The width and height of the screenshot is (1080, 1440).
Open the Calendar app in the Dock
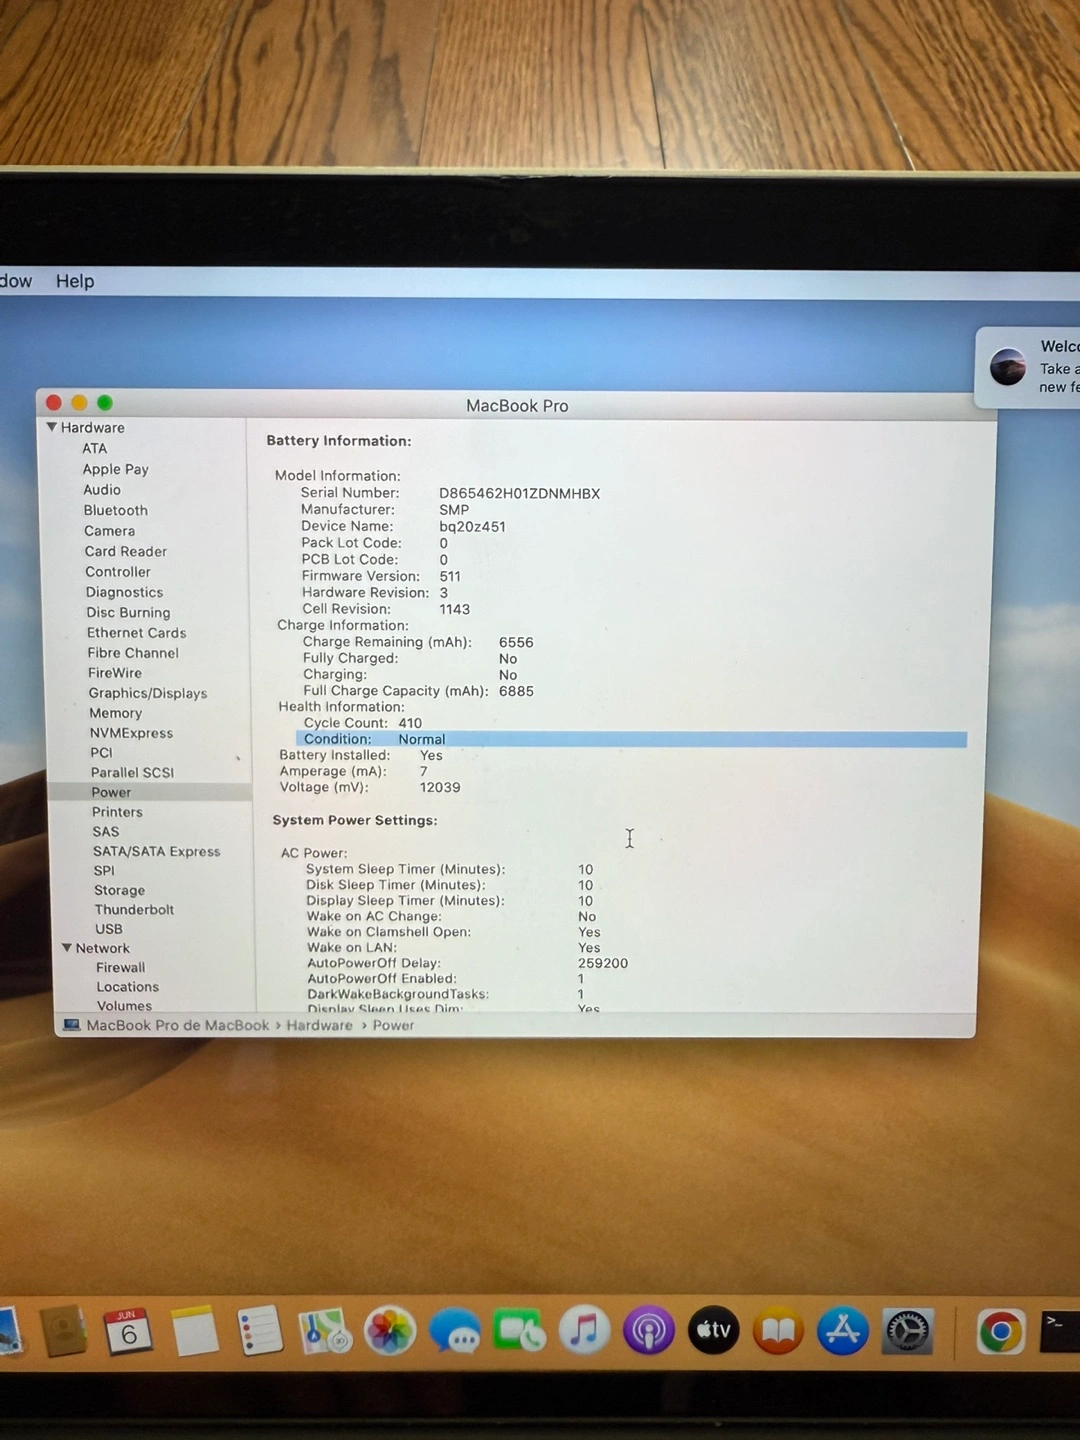point(128,1332)
